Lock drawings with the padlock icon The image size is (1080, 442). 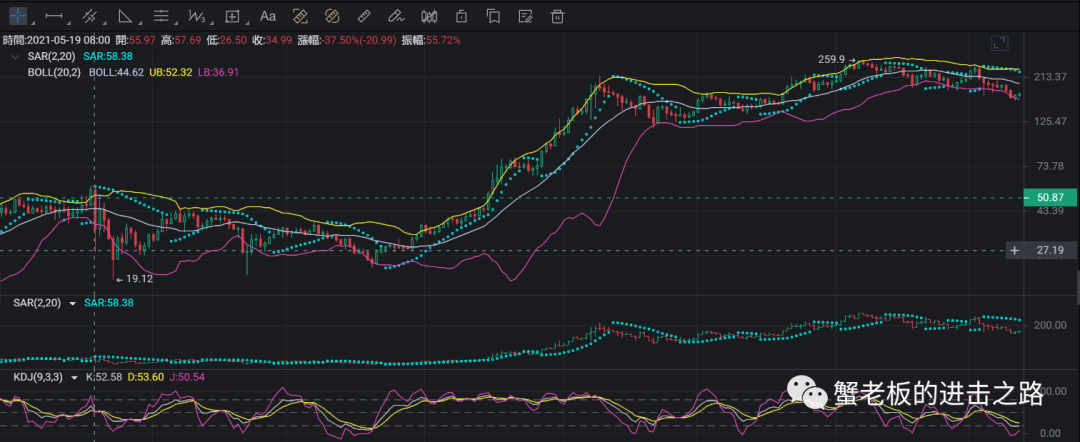(461, 15)
